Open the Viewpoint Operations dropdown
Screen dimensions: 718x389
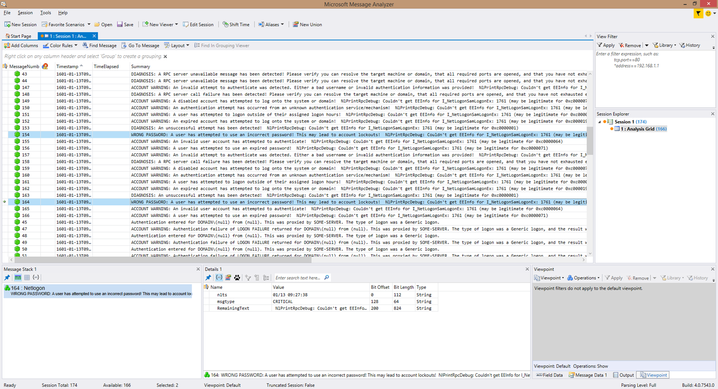click(x=583, y=278)
